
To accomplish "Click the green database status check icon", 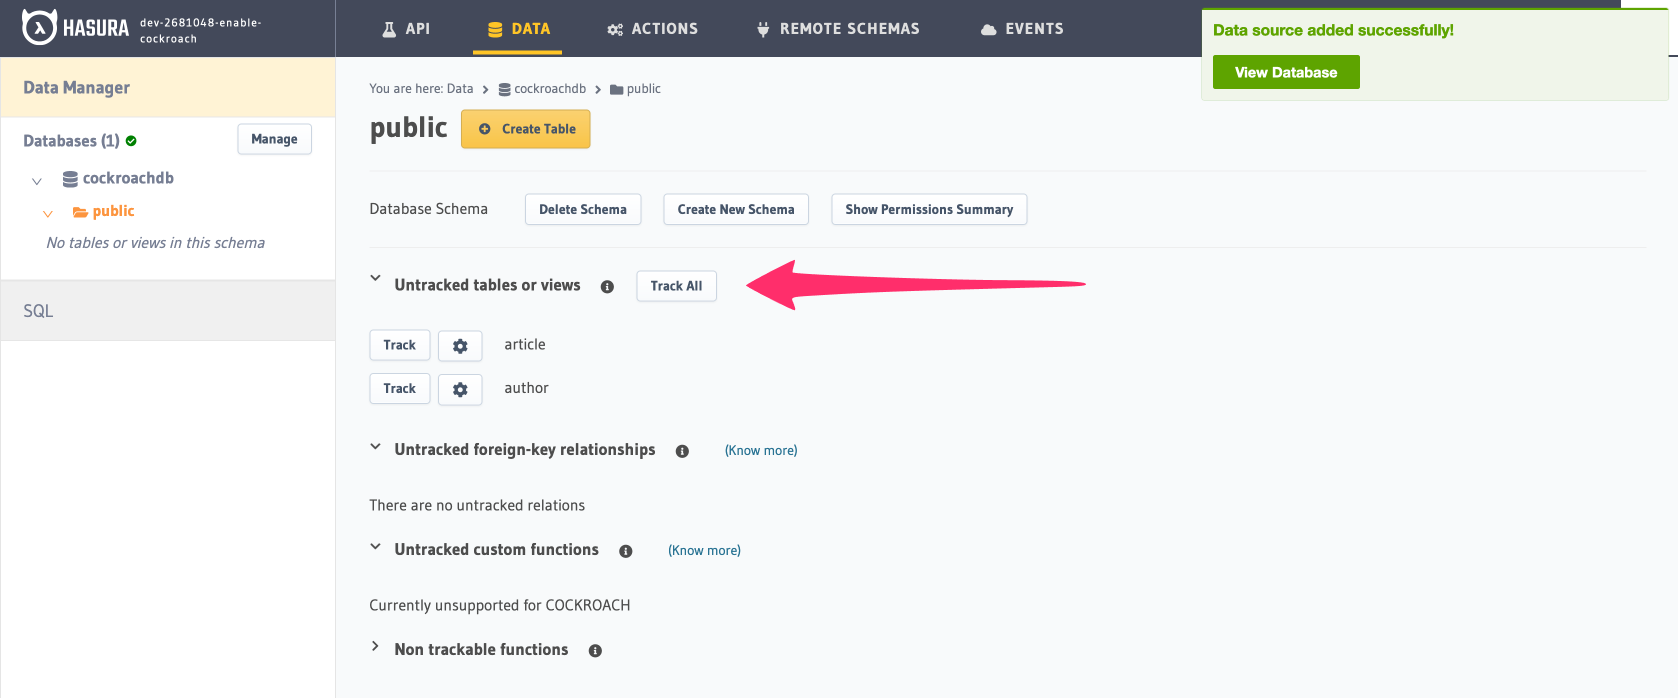I will (131, 141).
